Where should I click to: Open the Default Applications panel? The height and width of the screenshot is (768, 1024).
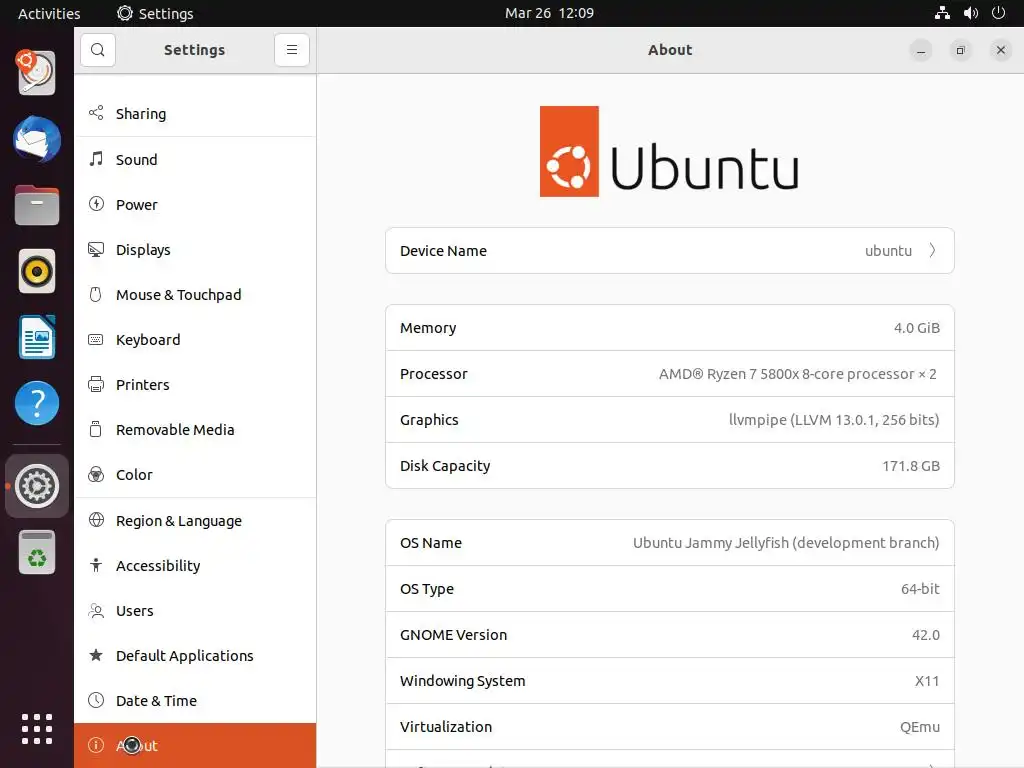coord(184,656)
